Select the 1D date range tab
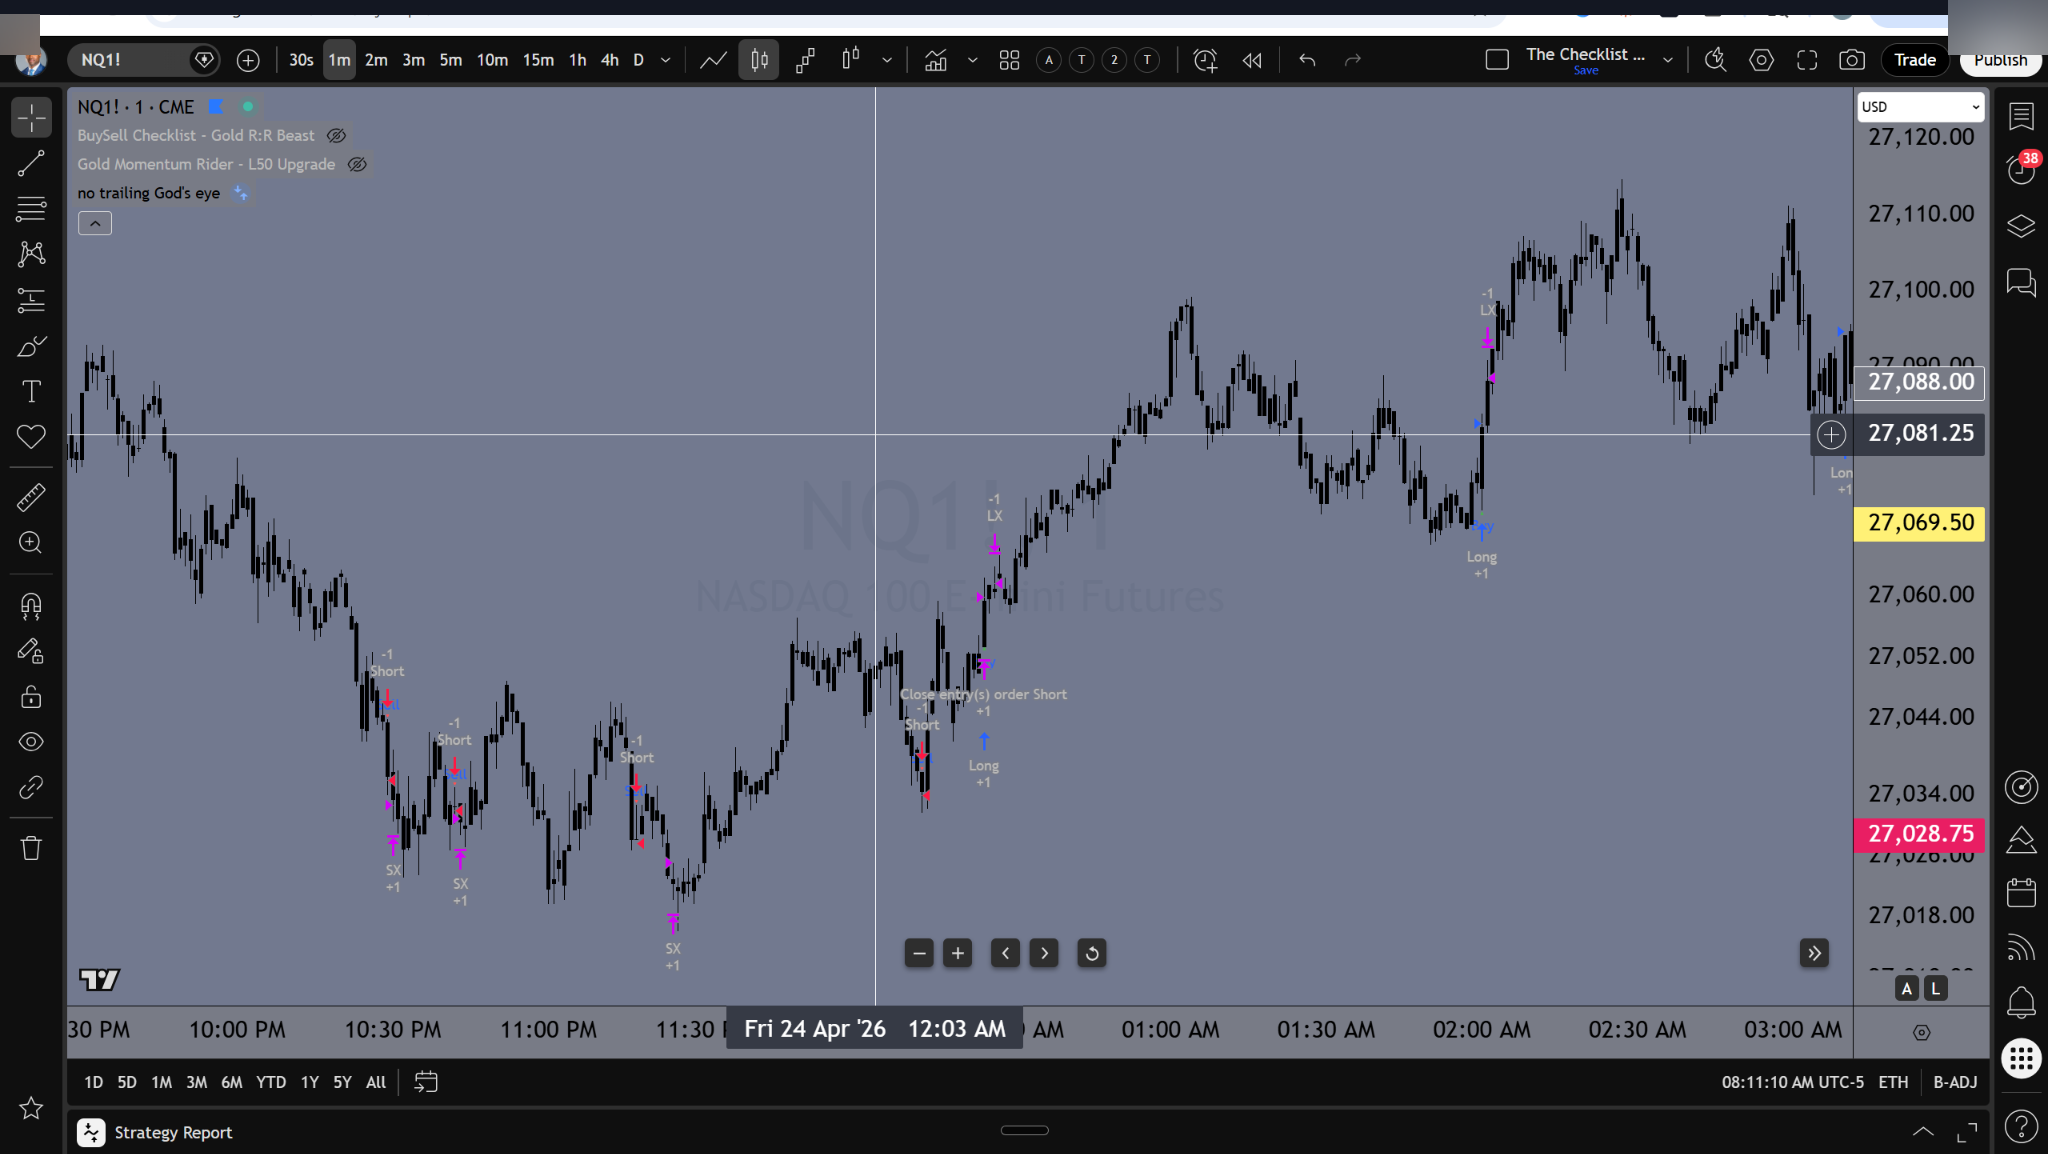The image size is (2048, 1154). point(93,1081)
